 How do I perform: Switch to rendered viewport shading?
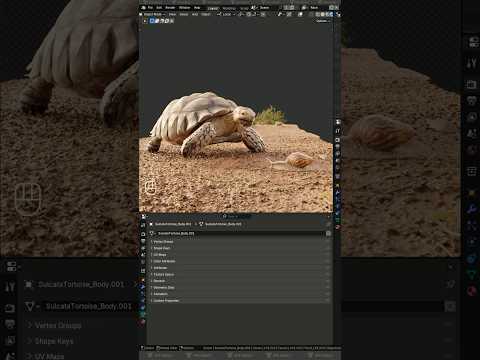click(331, 14)
